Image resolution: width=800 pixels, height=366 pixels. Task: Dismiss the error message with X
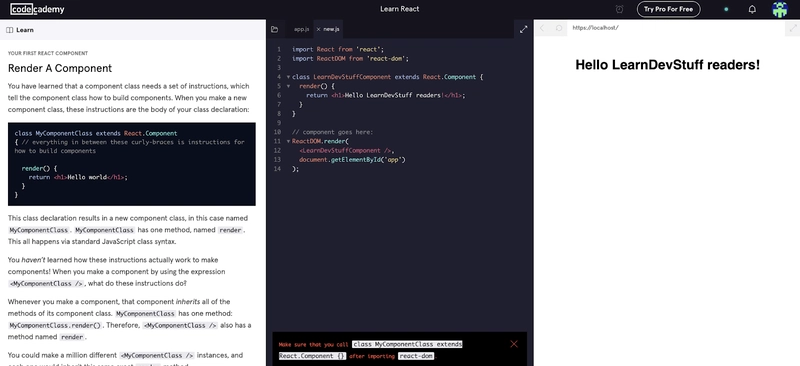coord(514,344)
